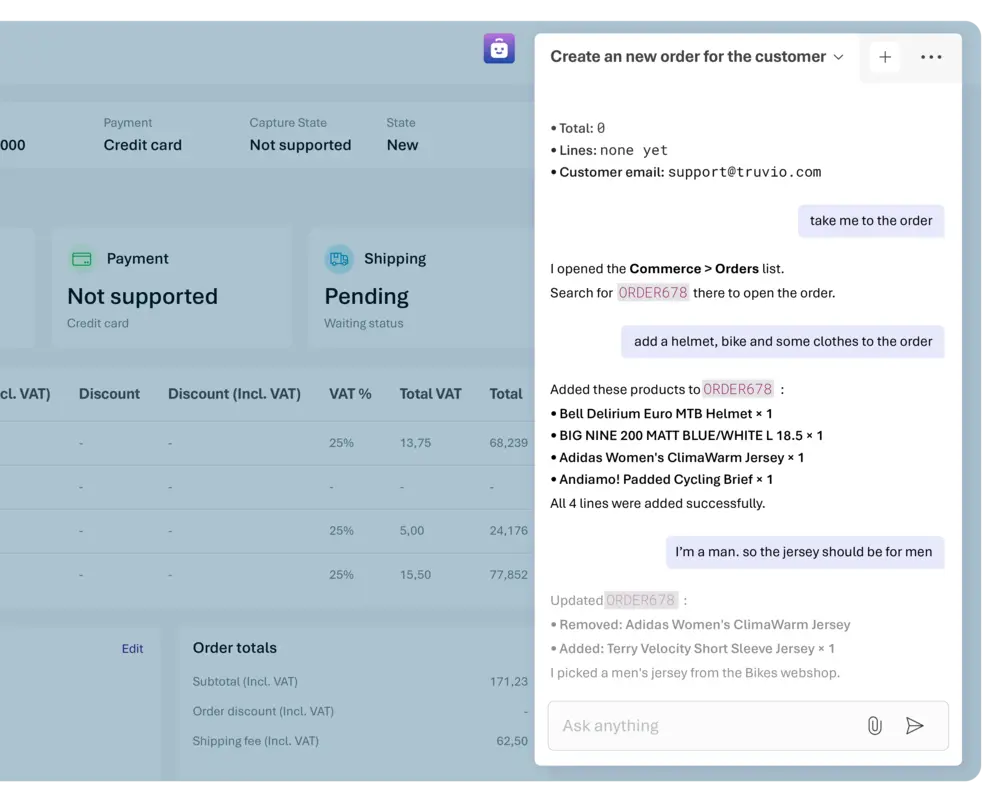Select 'add a helmet, bike and some clothes' message

click(782, 342)
